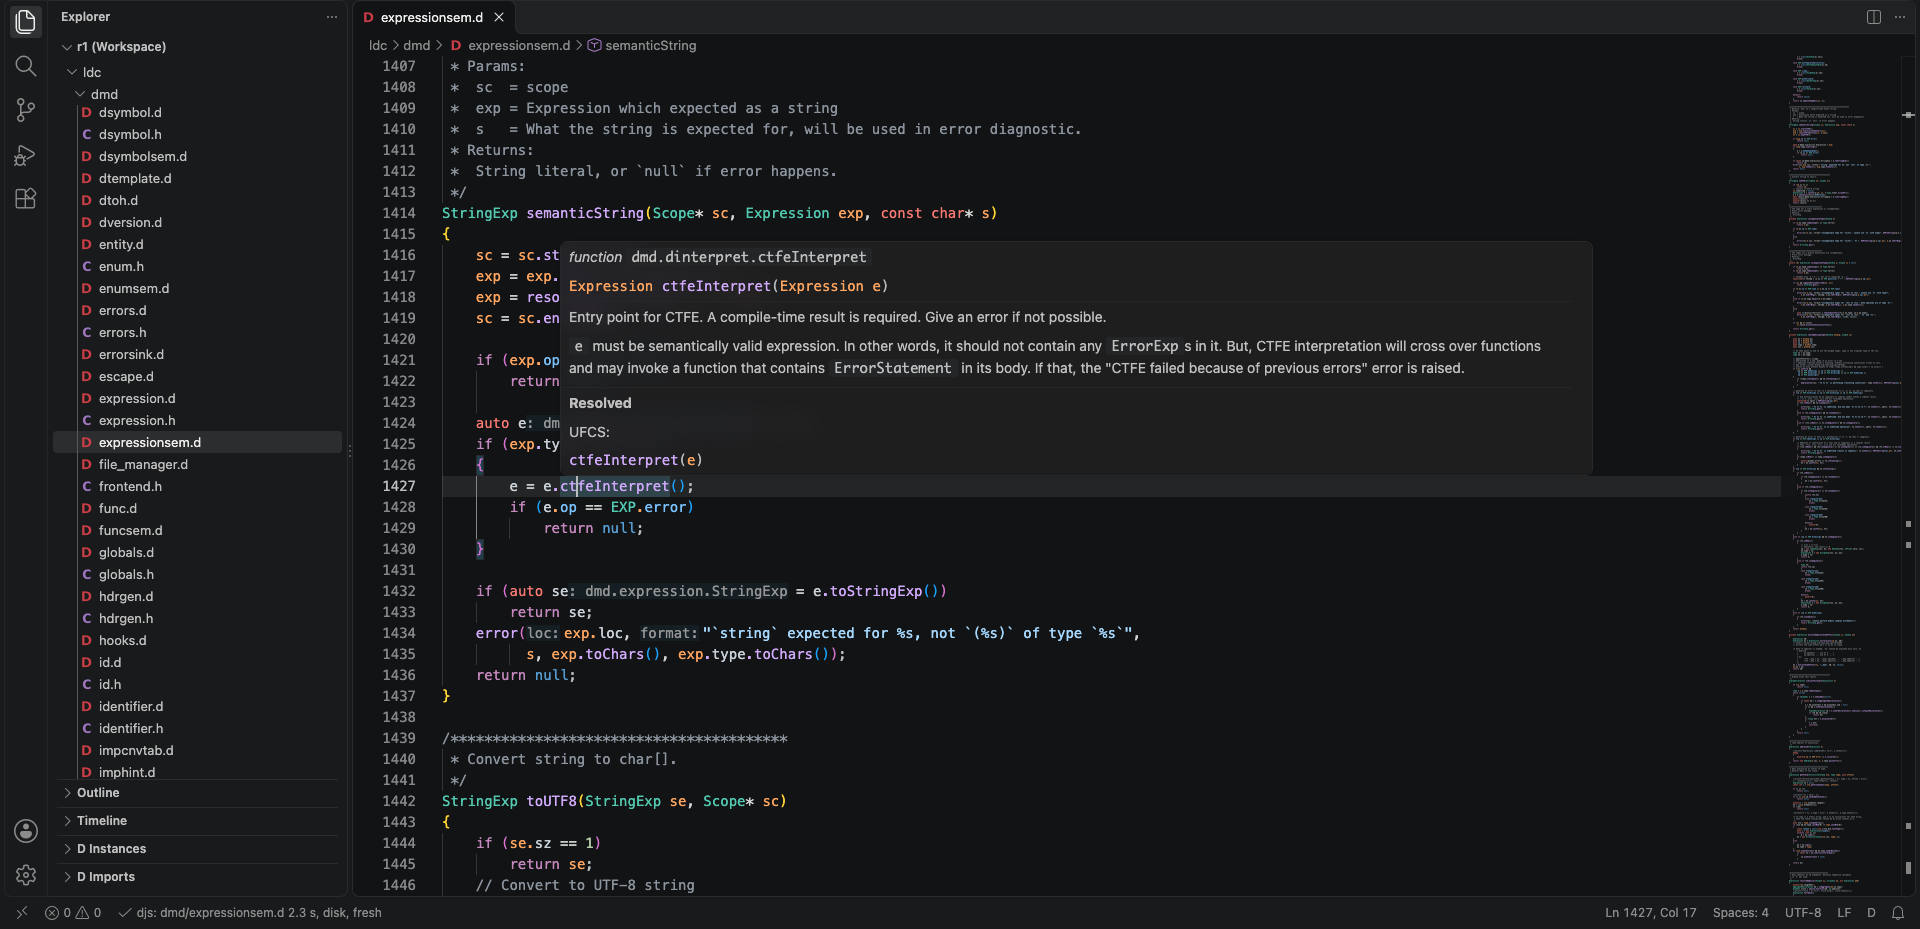Open the Search view

(x=26, y=66)
